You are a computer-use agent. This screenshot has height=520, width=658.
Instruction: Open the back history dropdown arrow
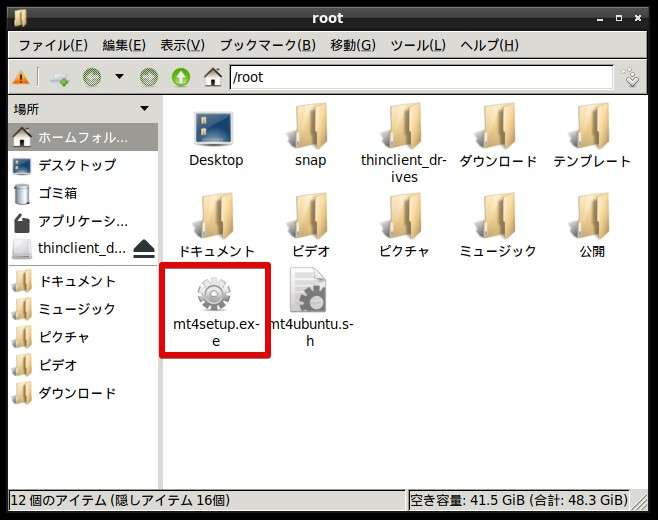pyautogui.click(x=120, y=77)
